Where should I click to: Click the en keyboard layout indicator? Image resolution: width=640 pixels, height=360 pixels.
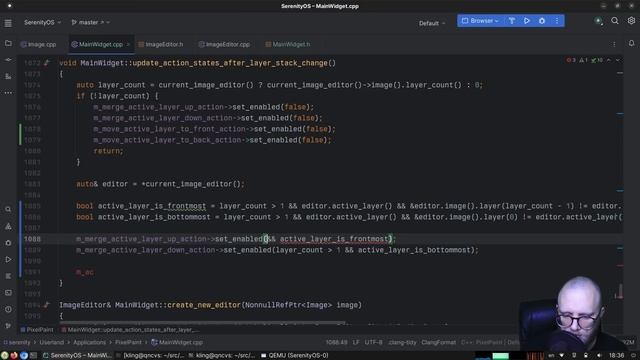pos(551,356)
